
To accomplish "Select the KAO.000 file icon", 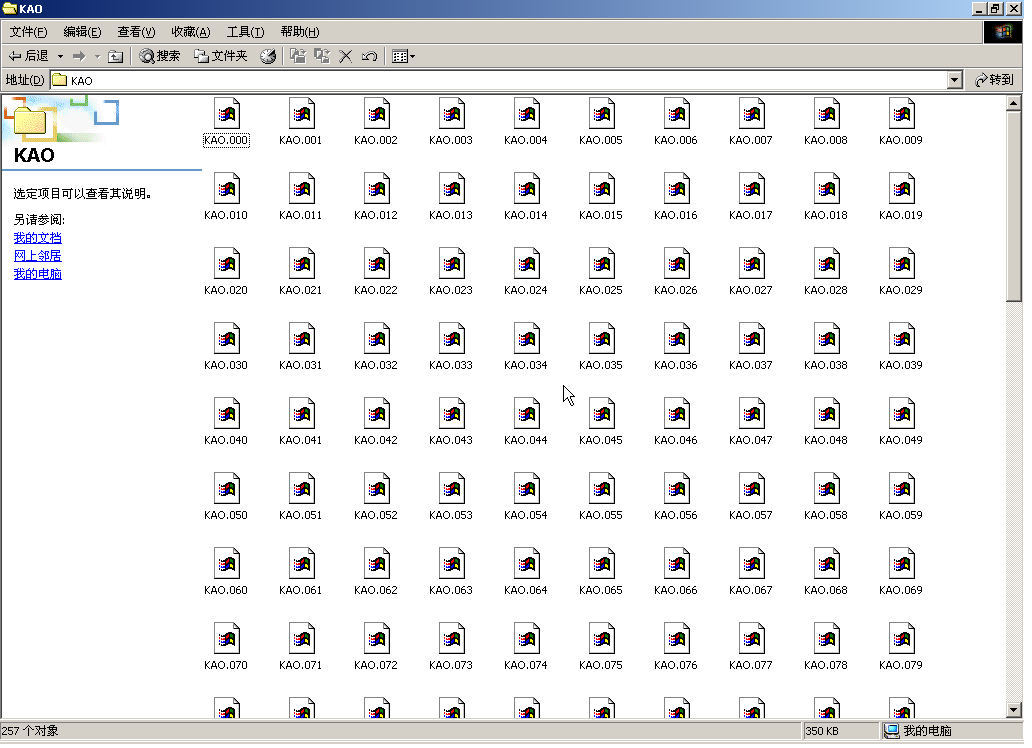I will click(226, 114).
